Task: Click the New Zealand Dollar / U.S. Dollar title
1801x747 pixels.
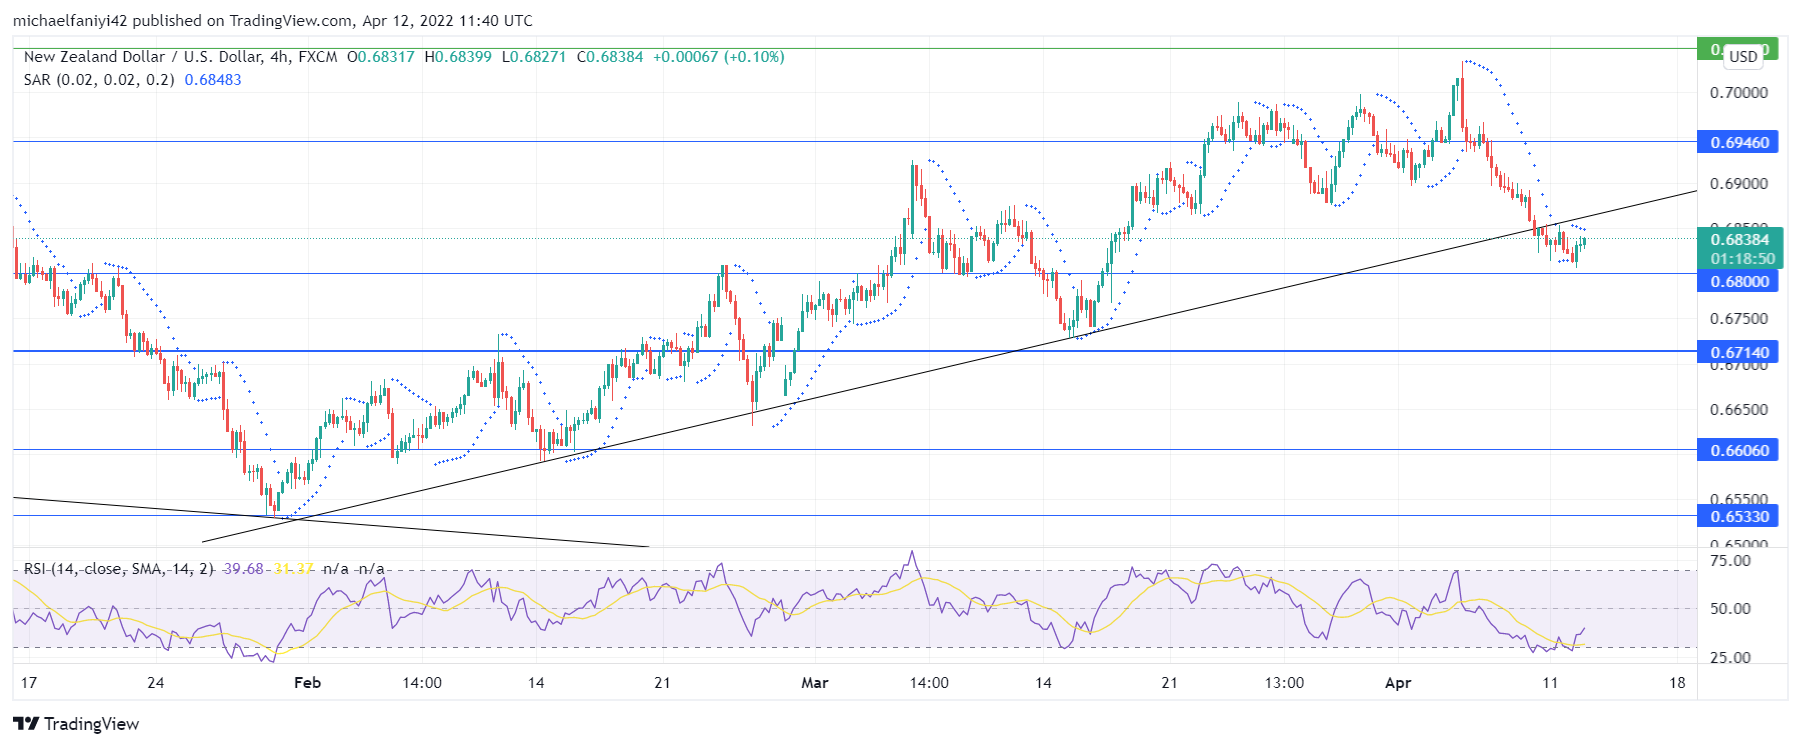Action: point(143,57)
